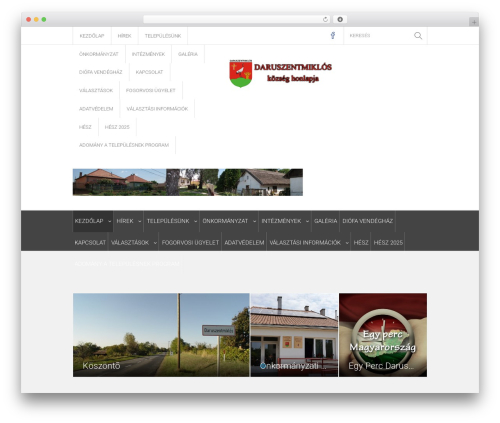Screen dimensions: 500x423
Task: Open the Facebook icon link
Action: (333, 36)
